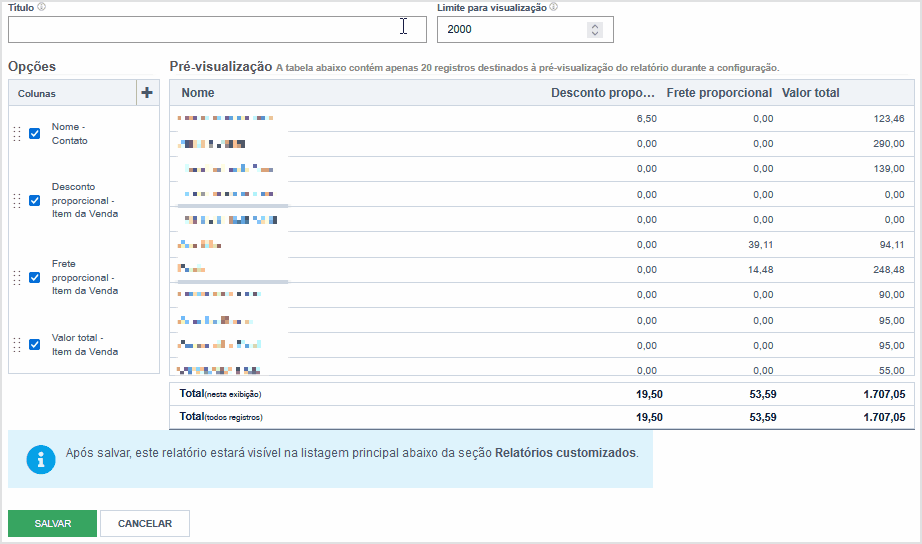The image size is (922, 544).
Task: Select the 248,48 total value cell
Action: [889, 270]
